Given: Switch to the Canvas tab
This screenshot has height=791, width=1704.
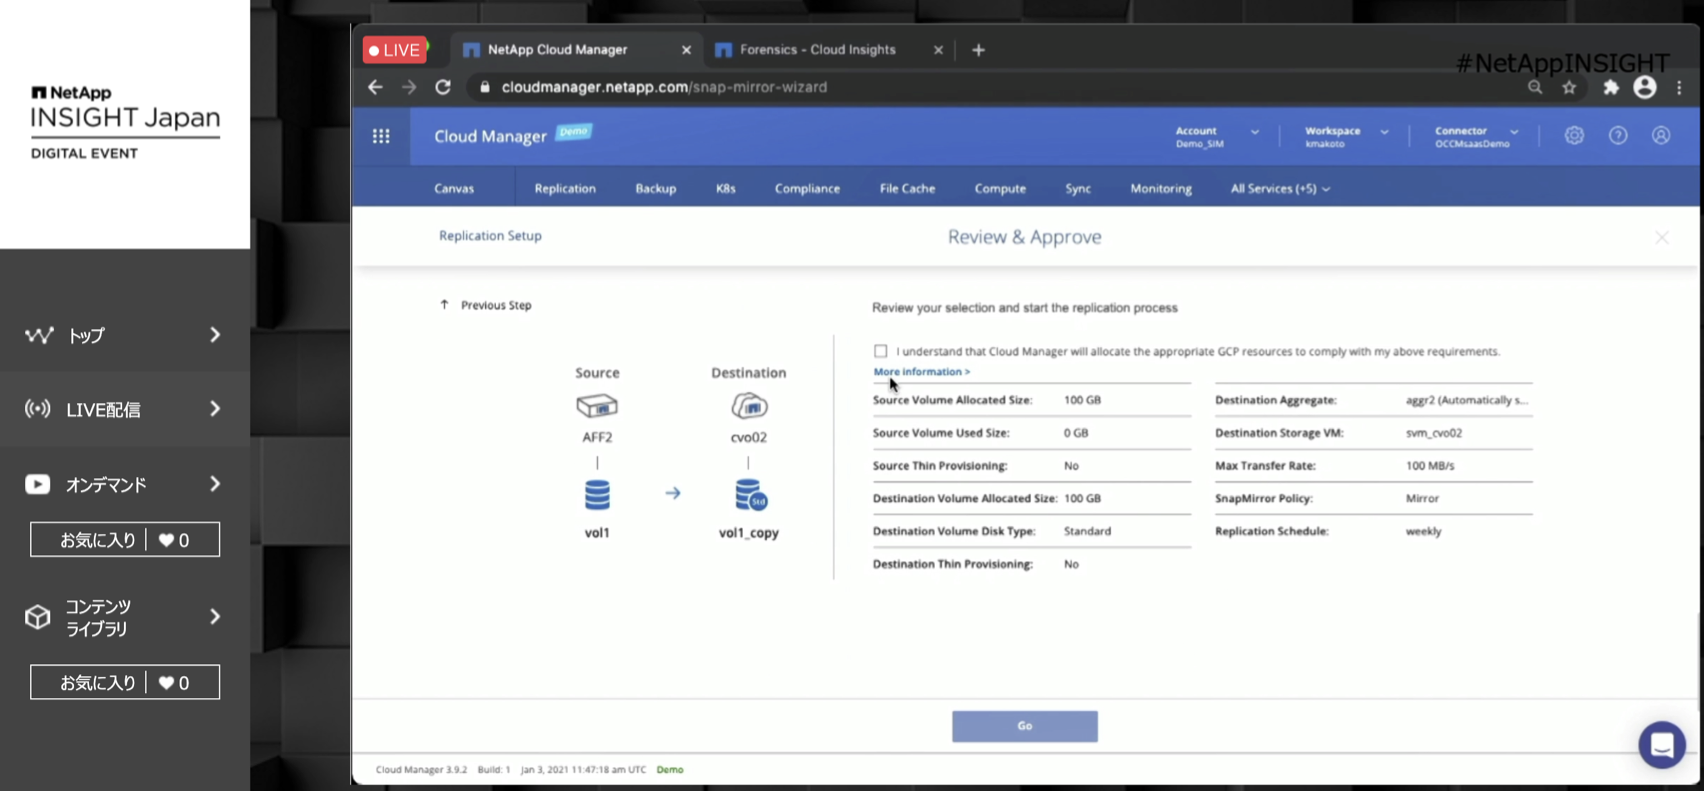Looking at the screenshot, I should (x=454, y=188).
